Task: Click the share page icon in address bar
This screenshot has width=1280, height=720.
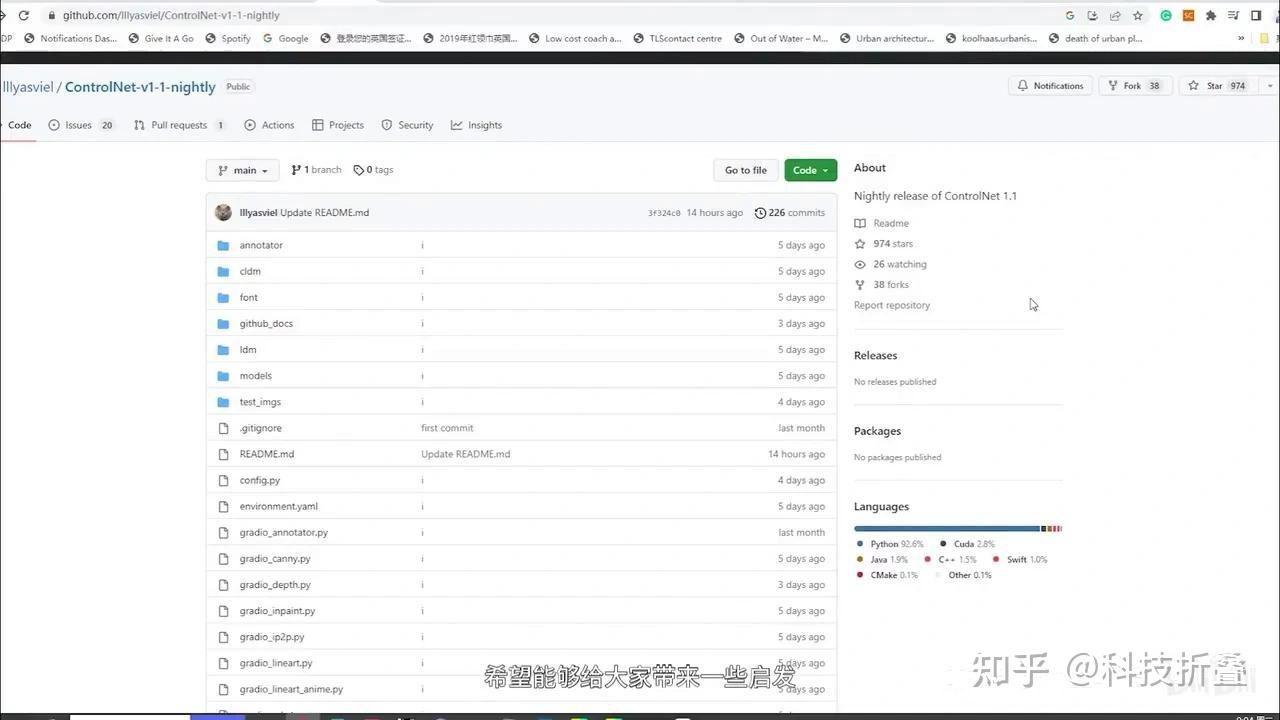Action: coord(1115,15)
